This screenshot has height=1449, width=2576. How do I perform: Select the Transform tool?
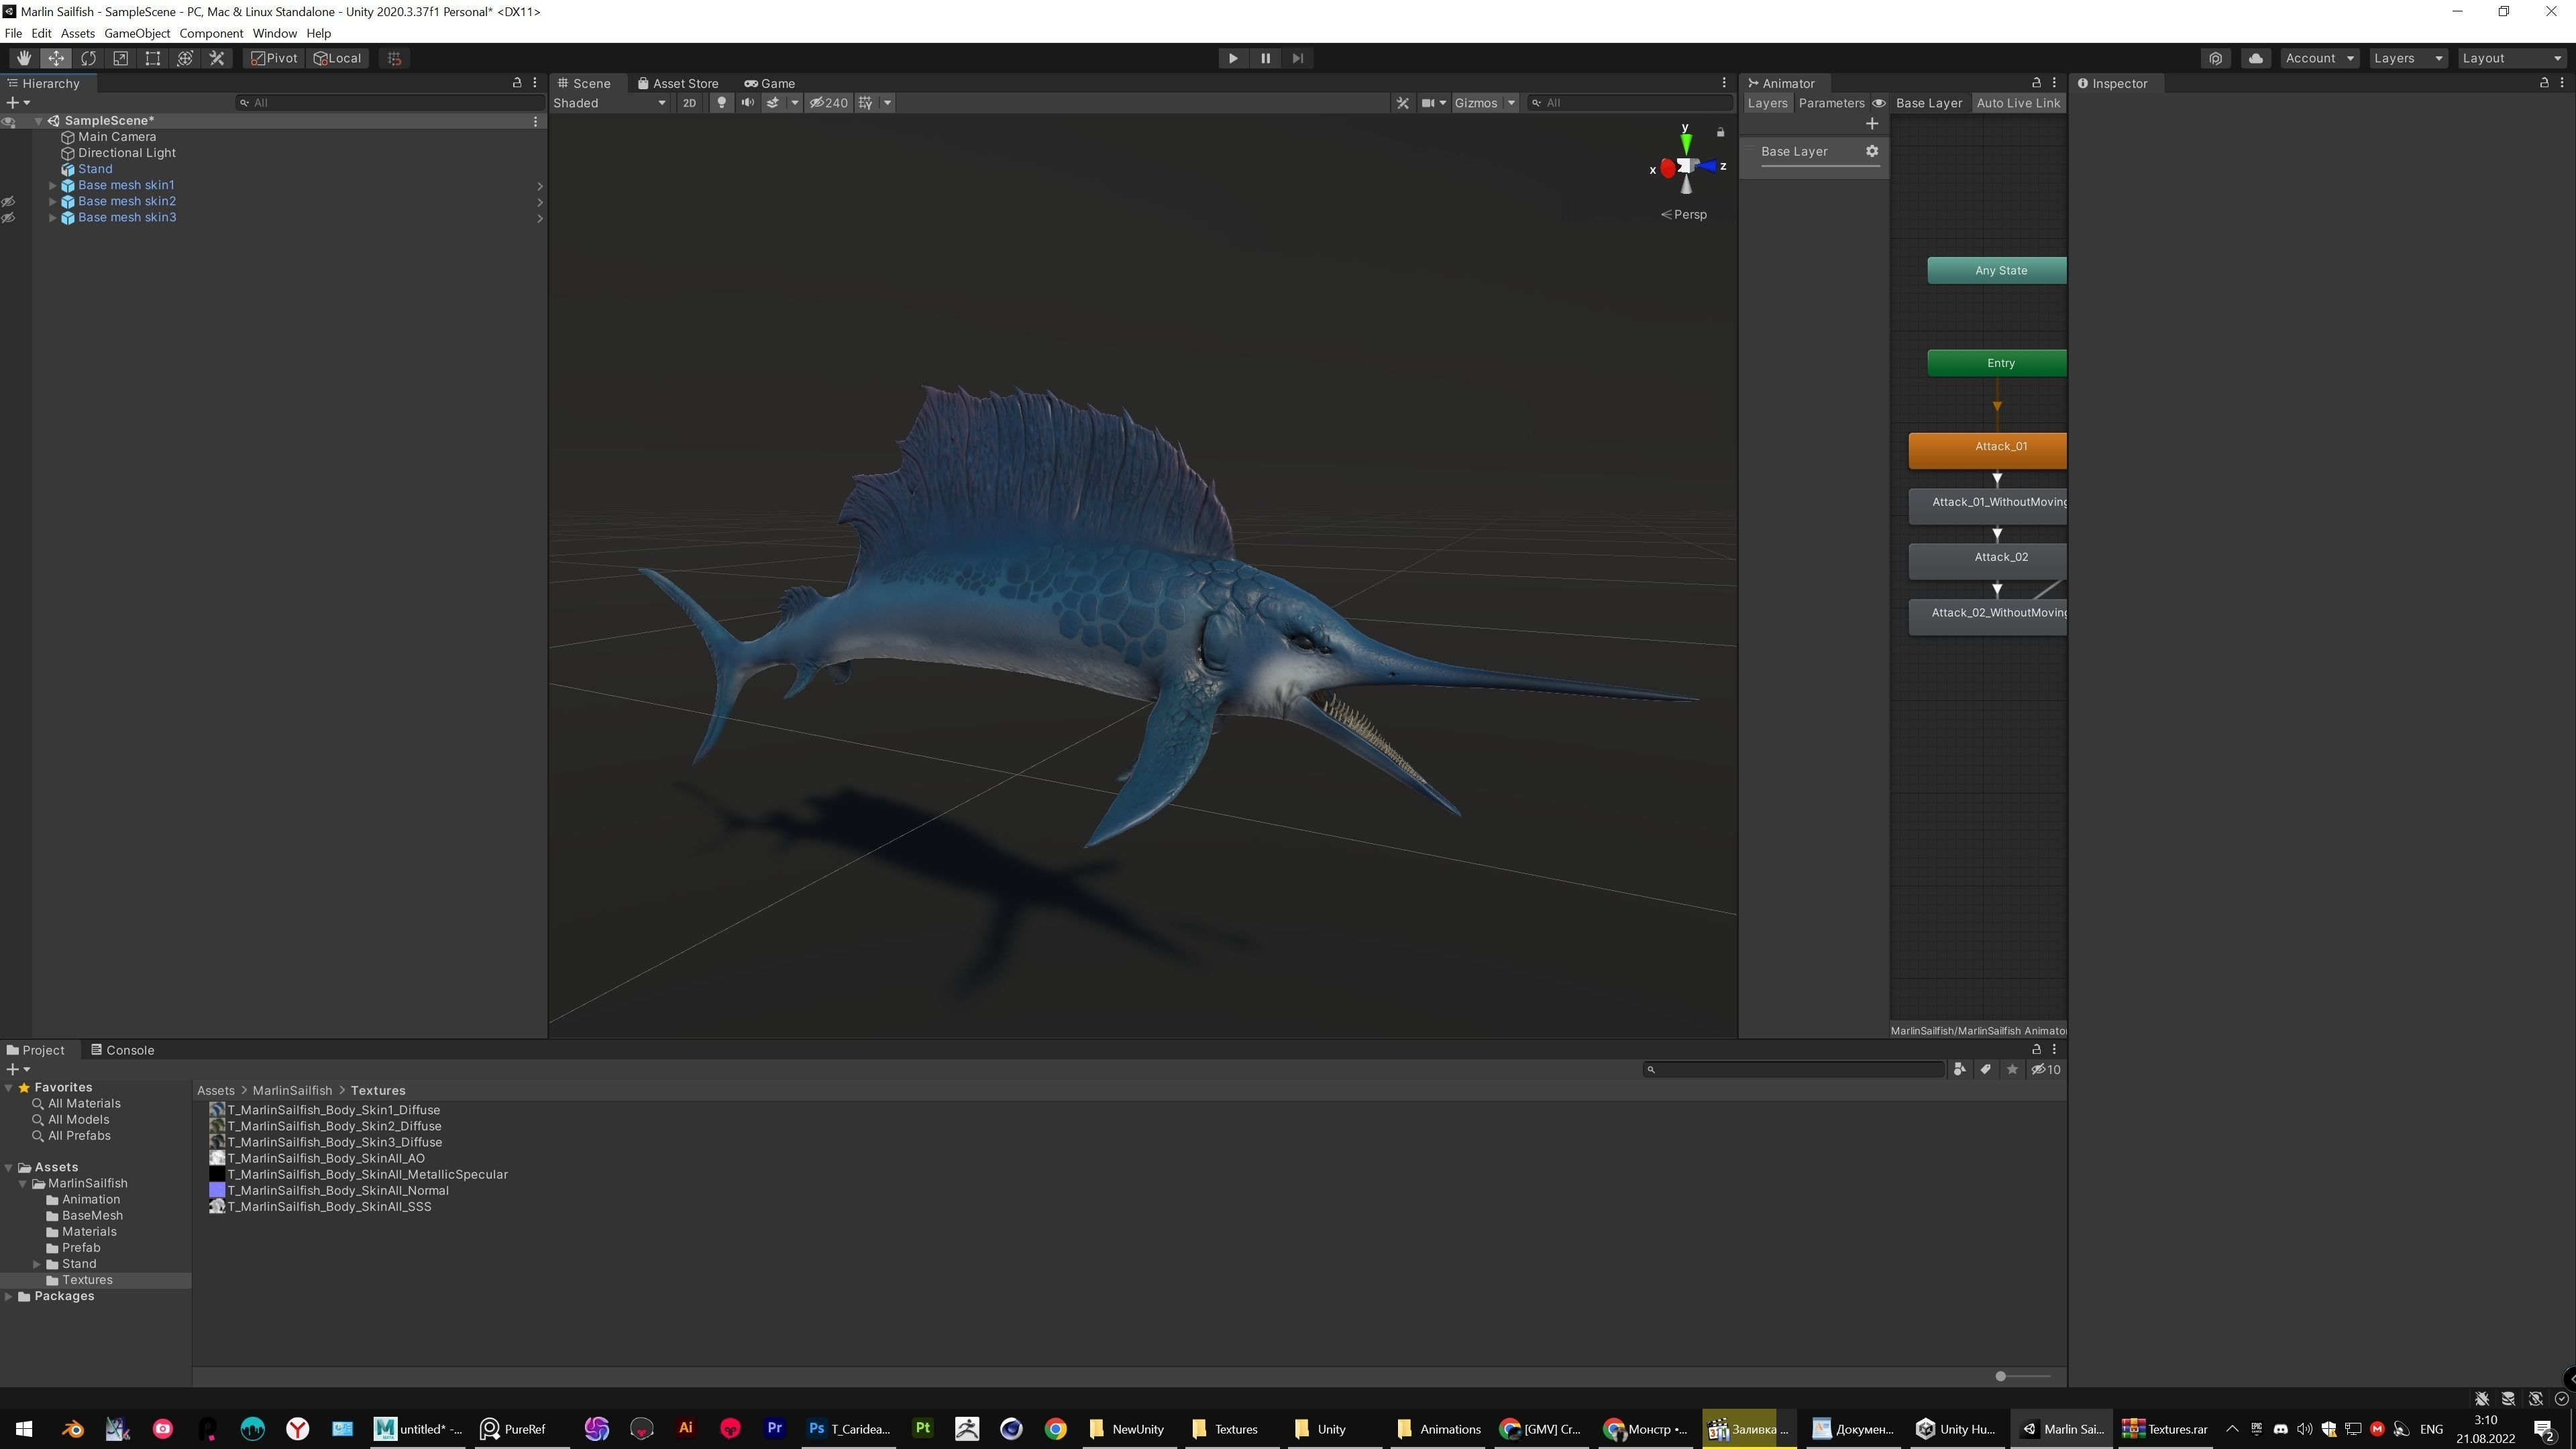point(185,58)
